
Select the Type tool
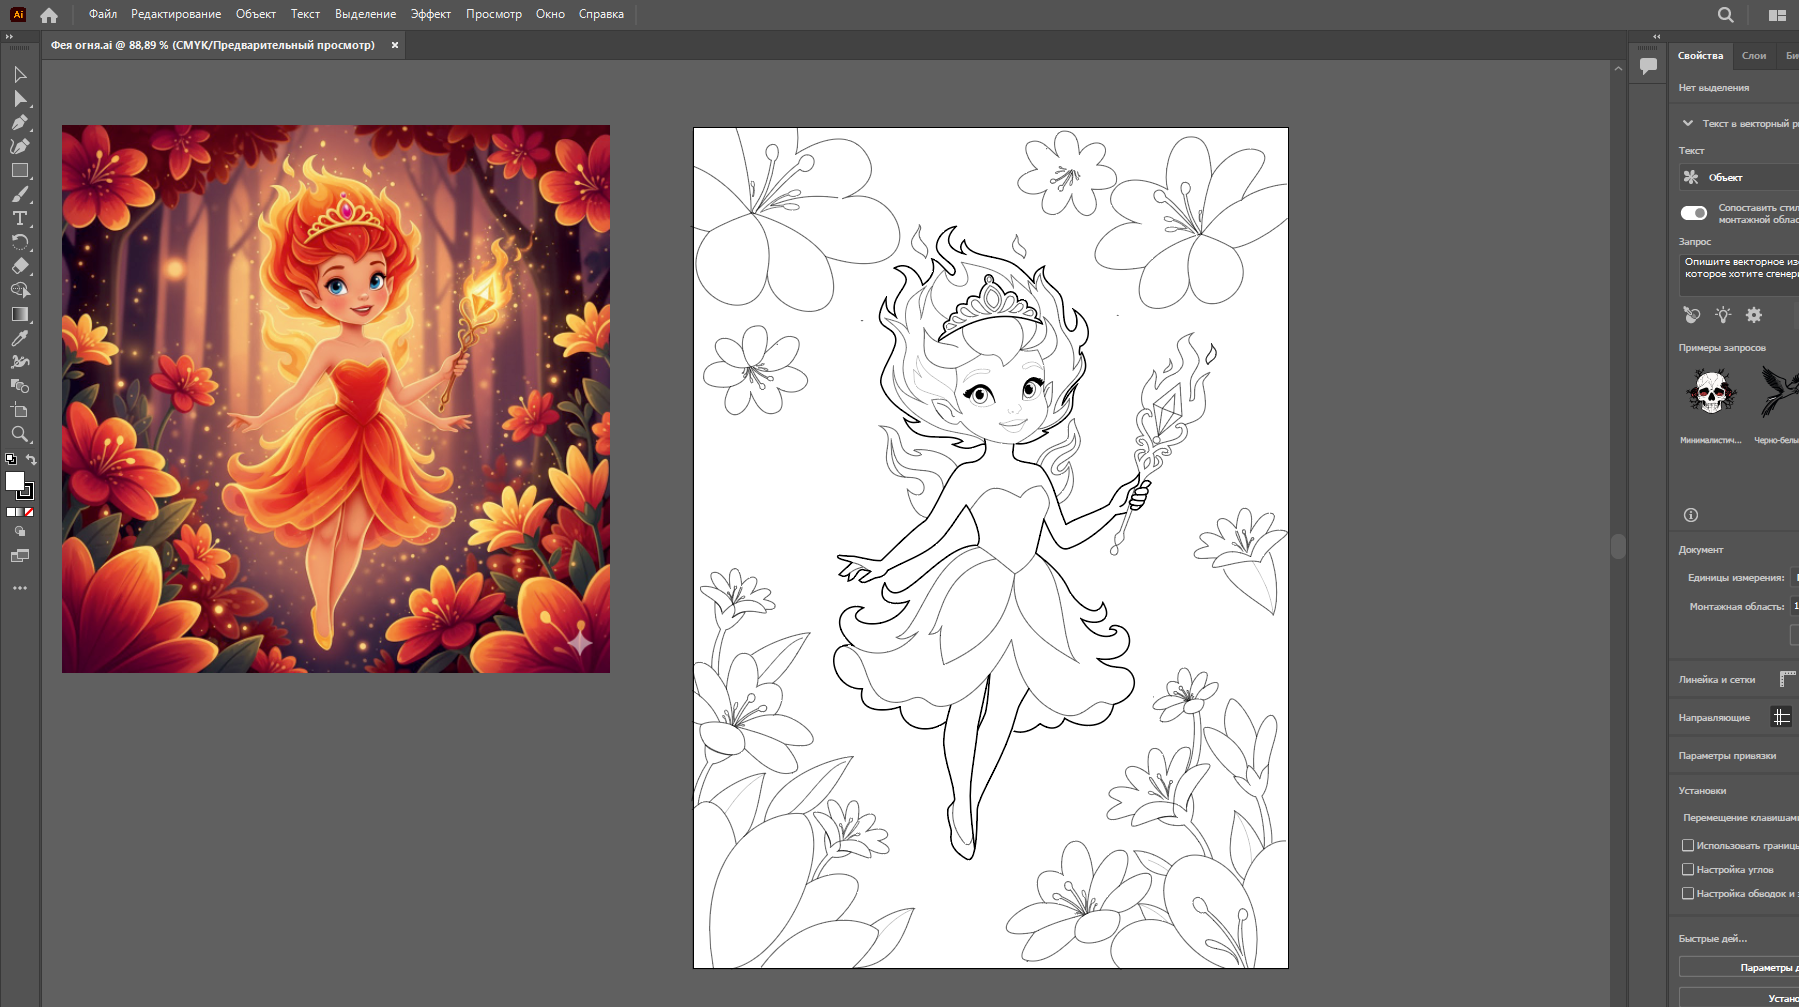click(20, 219)
